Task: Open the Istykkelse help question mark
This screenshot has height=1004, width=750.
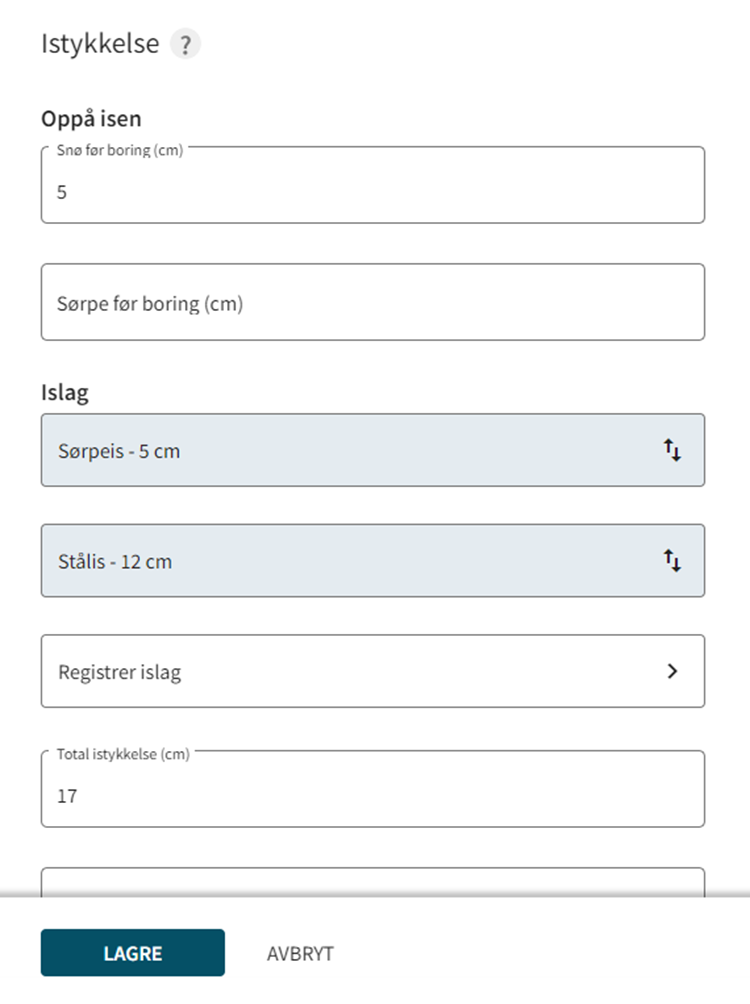Action: tap(185, 44)
